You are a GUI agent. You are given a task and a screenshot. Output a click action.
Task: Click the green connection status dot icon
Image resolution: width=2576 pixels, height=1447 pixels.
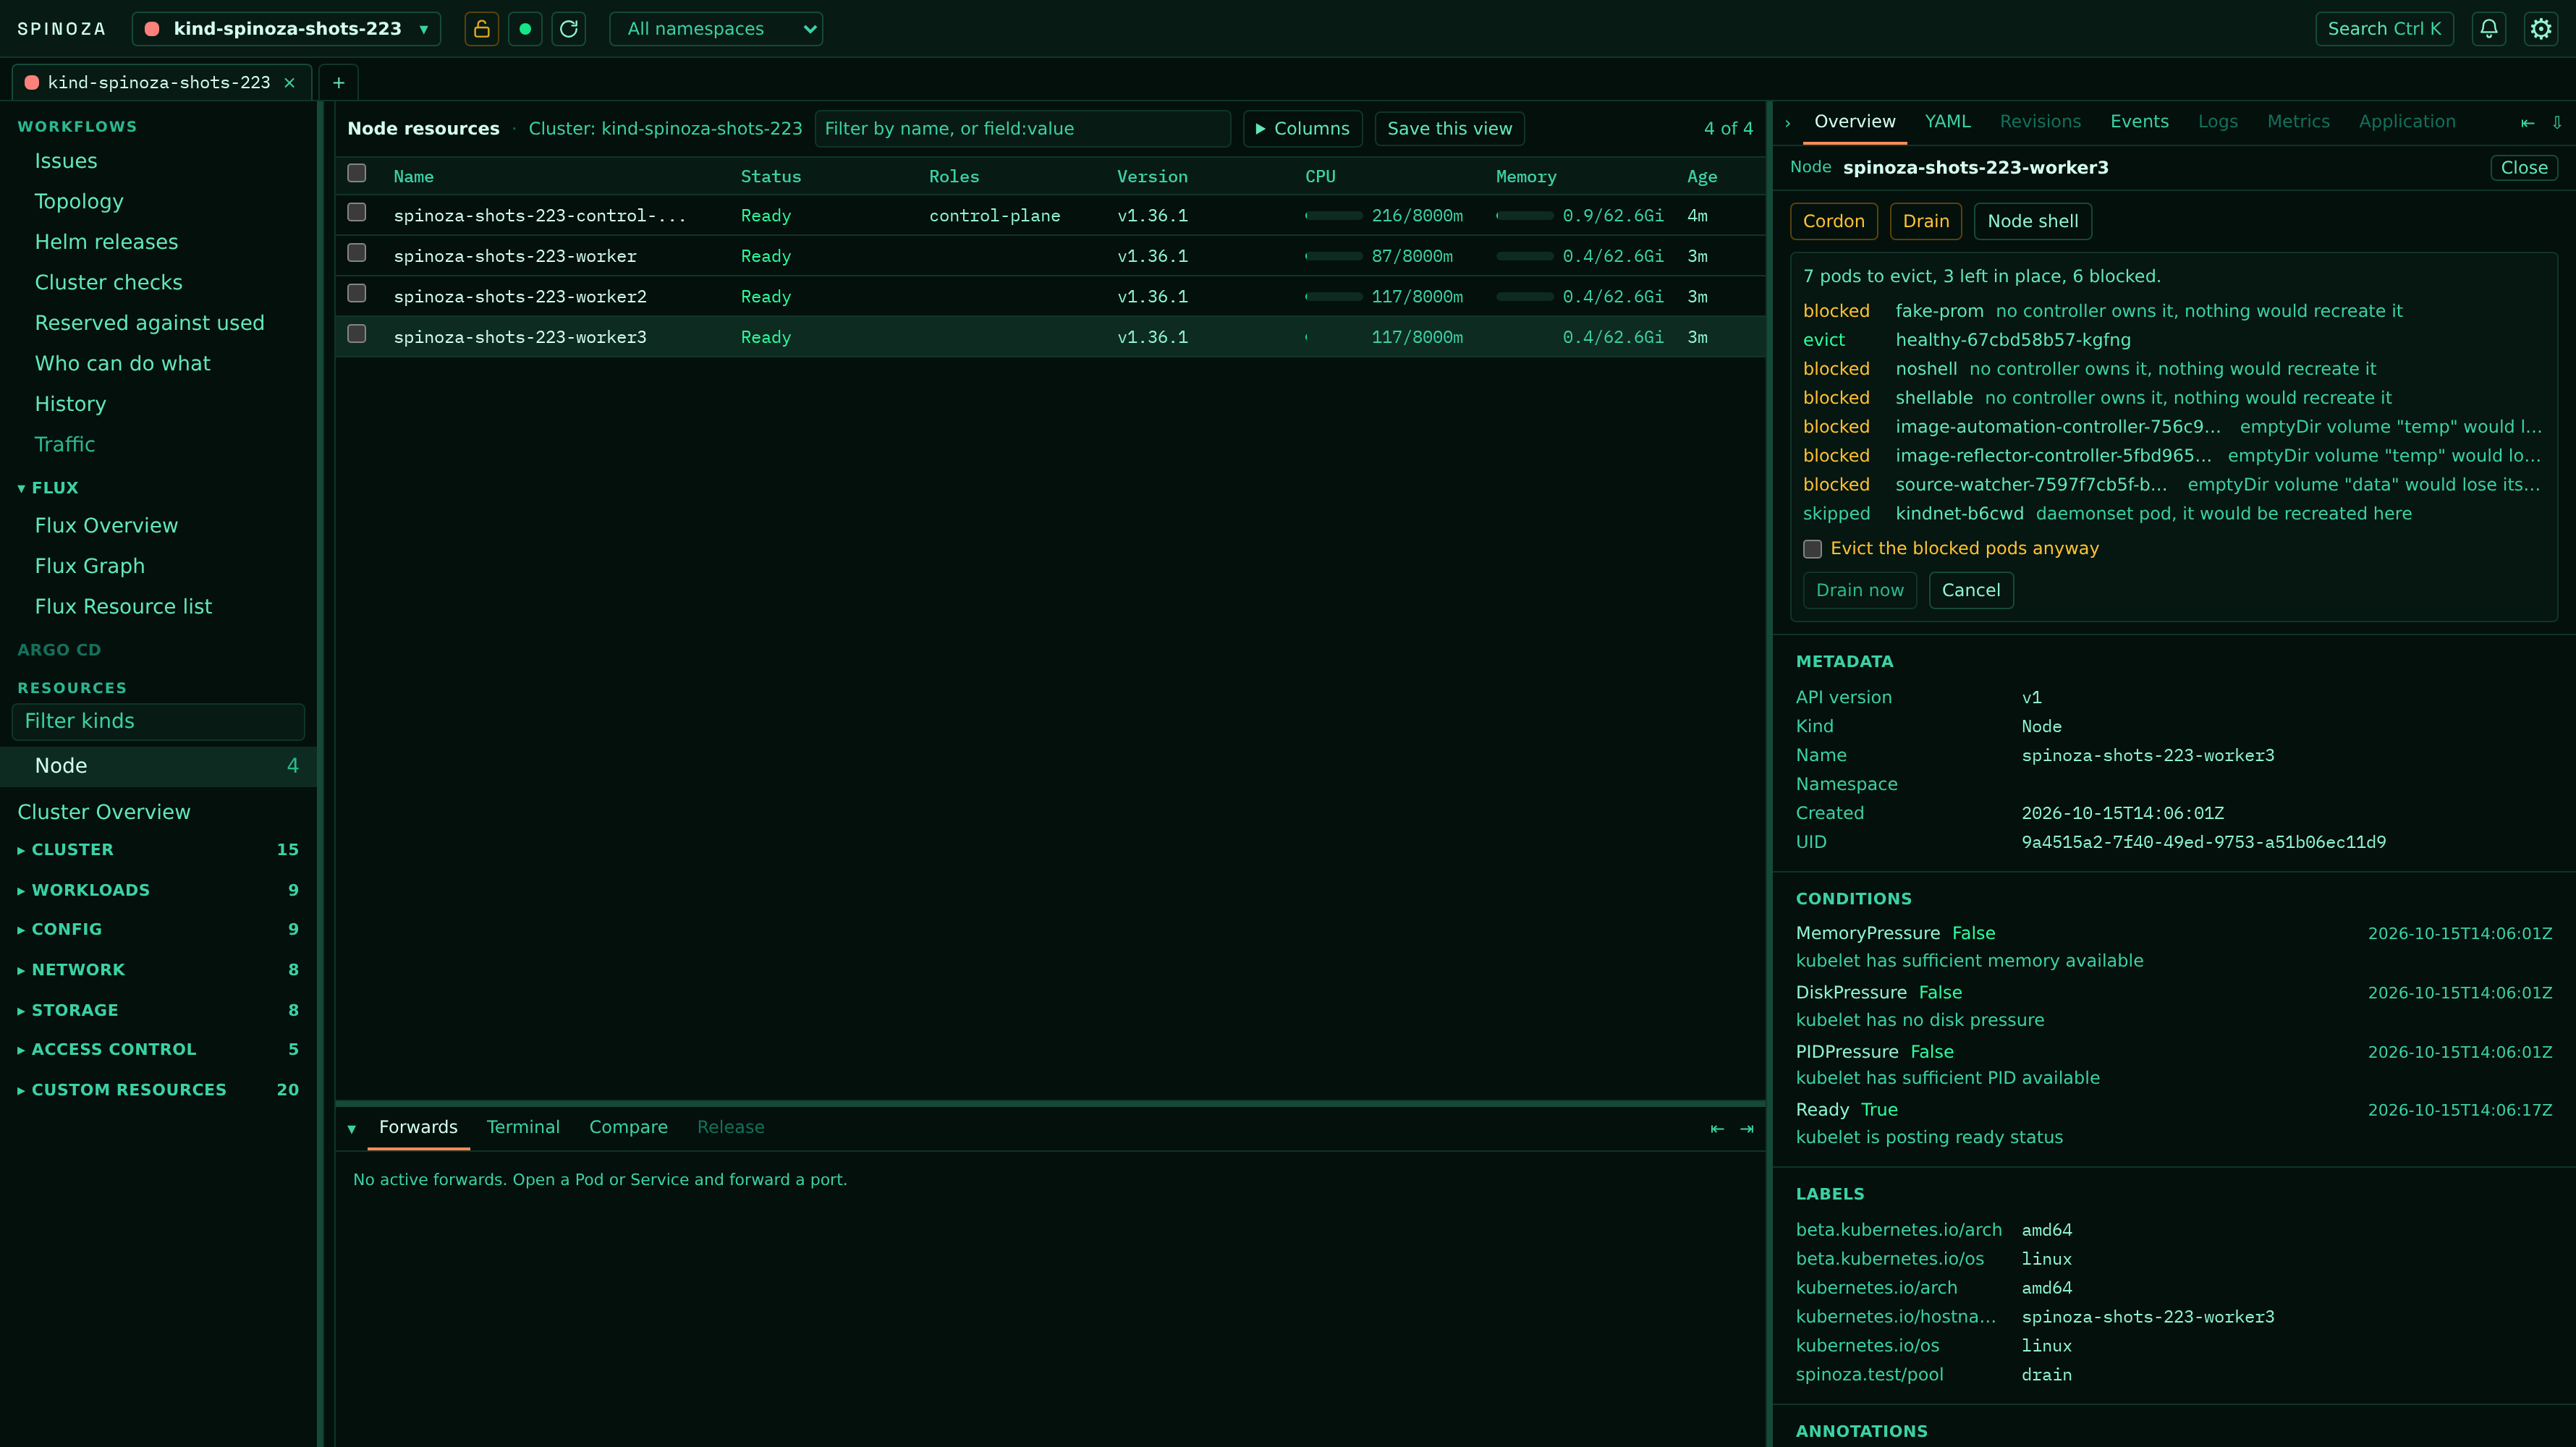pos(525,29)
